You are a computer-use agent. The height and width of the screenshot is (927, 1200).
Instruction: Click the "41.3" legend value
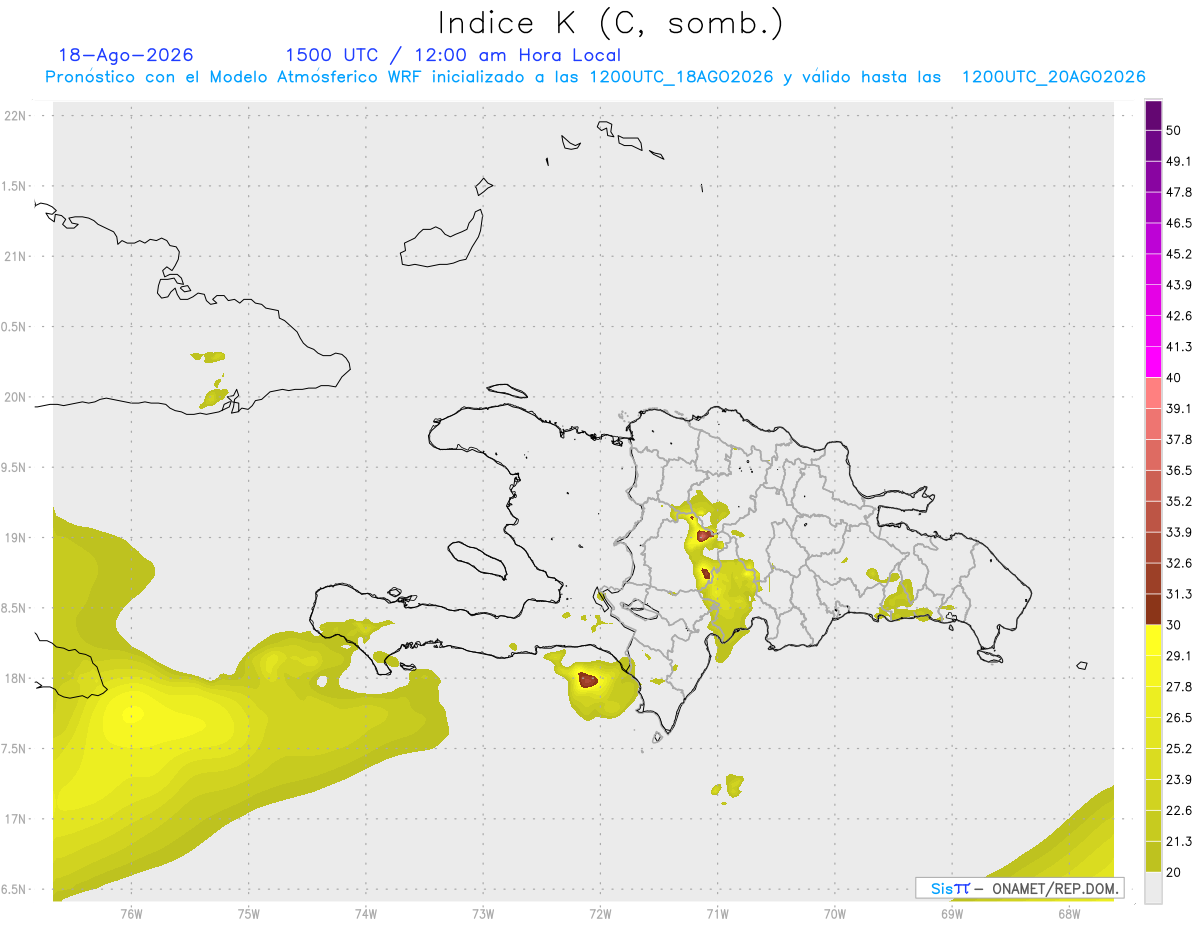1178,347
